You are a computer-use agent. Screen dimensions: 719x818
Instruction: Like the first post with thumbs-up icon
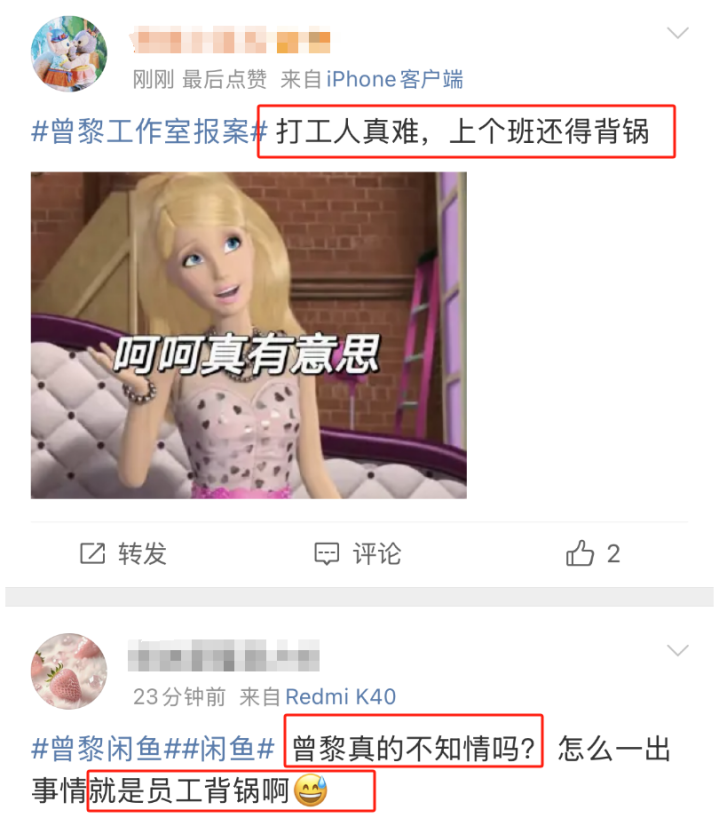pos(580,553)
